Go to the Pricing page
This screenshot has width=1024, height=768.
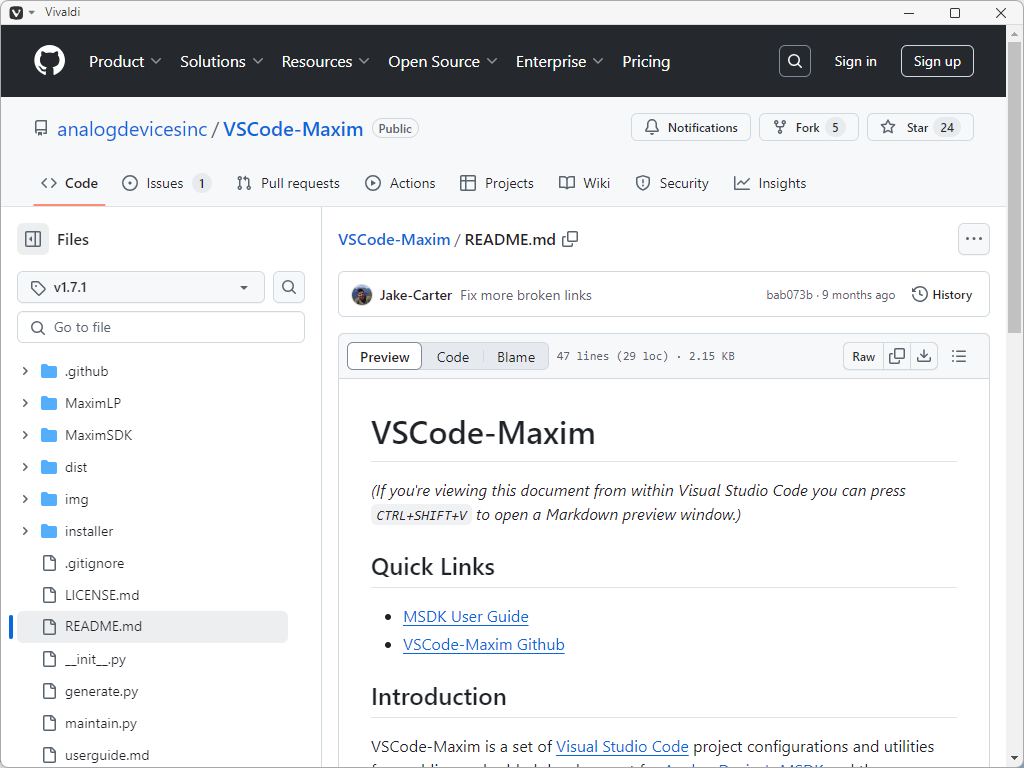point(646,61)
